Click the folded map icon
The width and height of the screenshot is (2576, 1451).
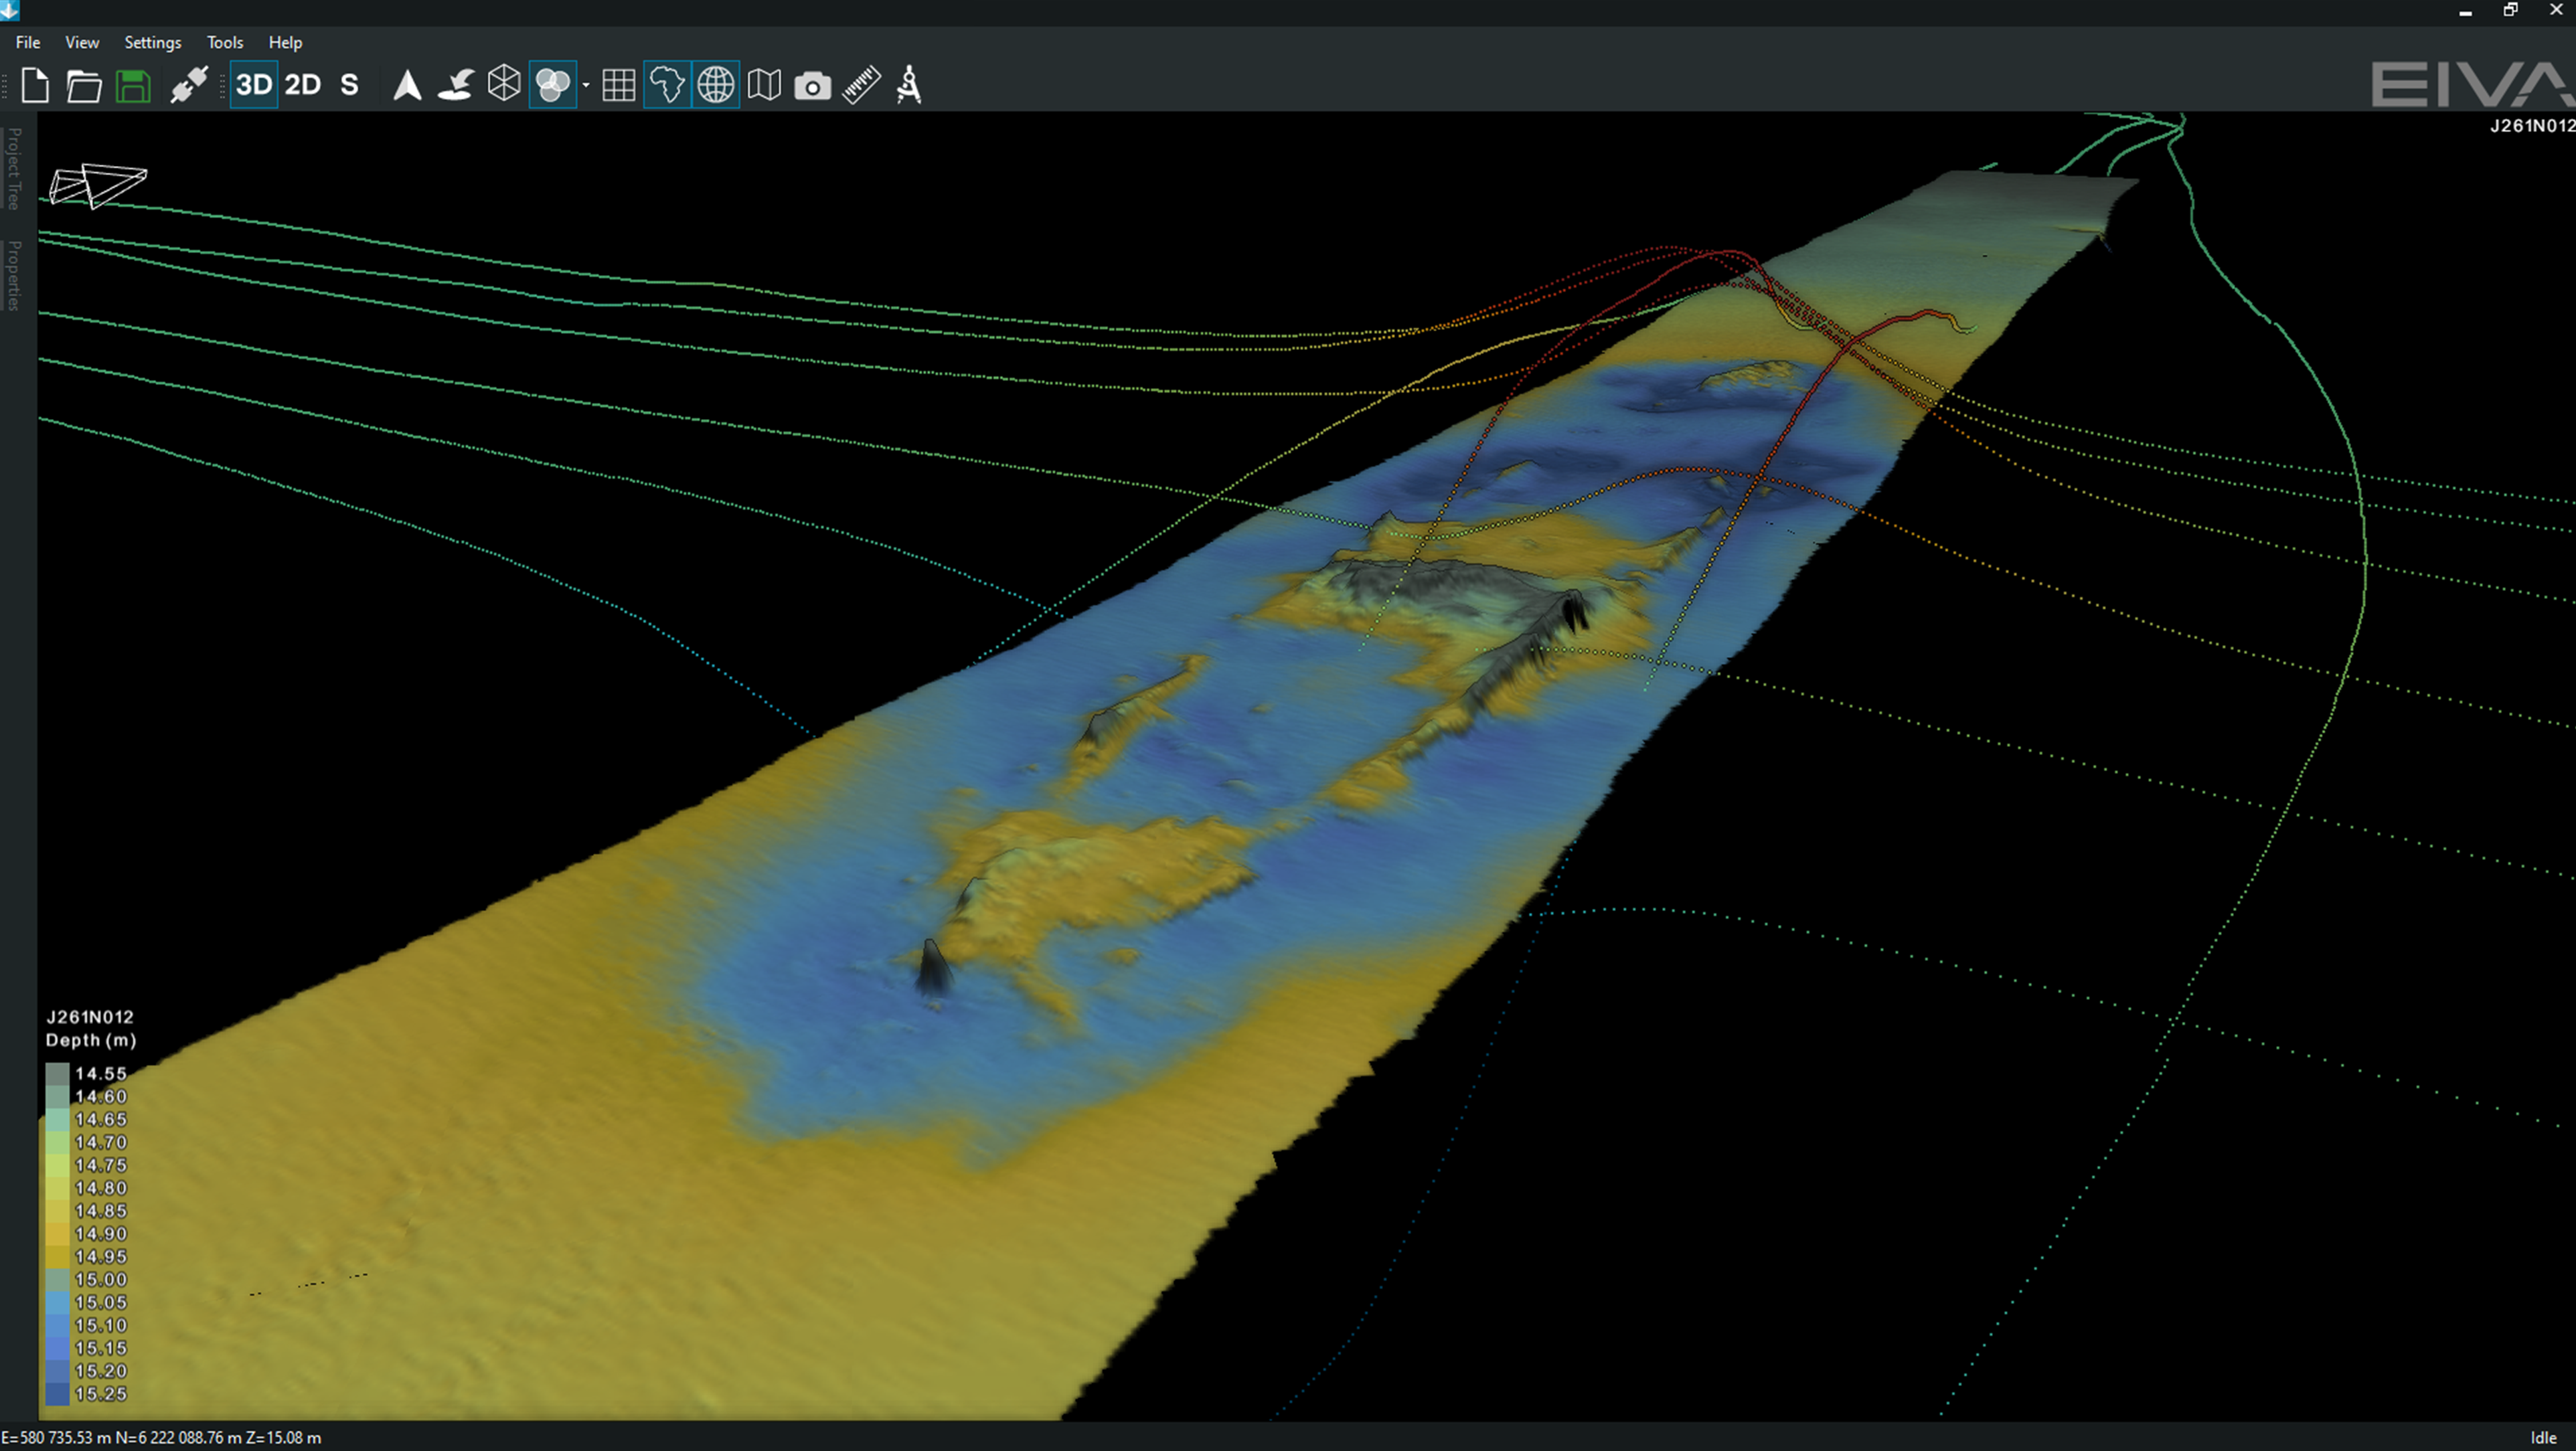pos(764,85)
